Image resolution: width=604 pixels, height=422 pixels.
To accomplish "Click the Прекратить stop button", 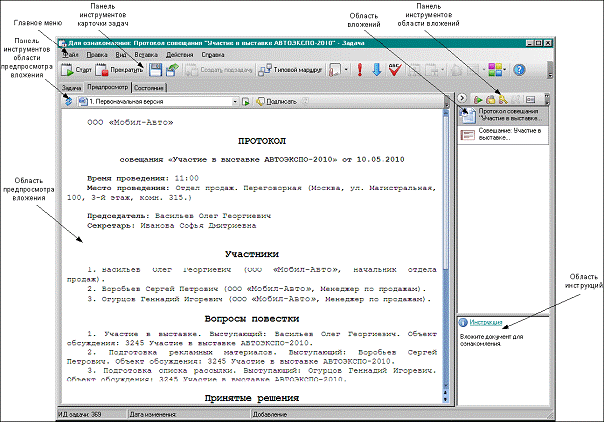I will [119, 70].
